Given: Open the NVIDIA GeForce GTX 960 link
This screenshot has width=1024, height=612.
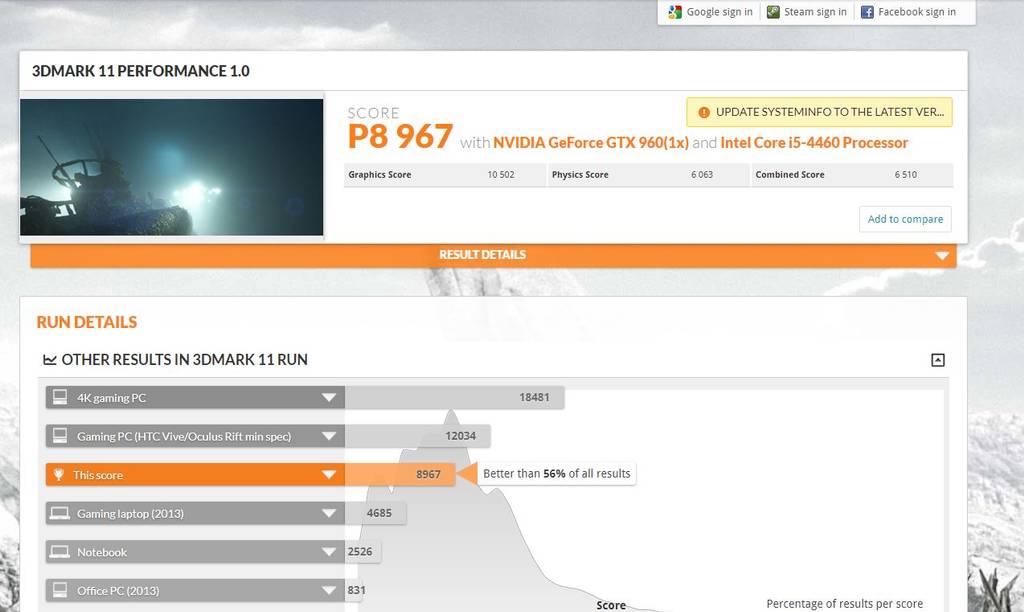Looking at the screenshot, I should pyautogui.click(x=590, y=143).
